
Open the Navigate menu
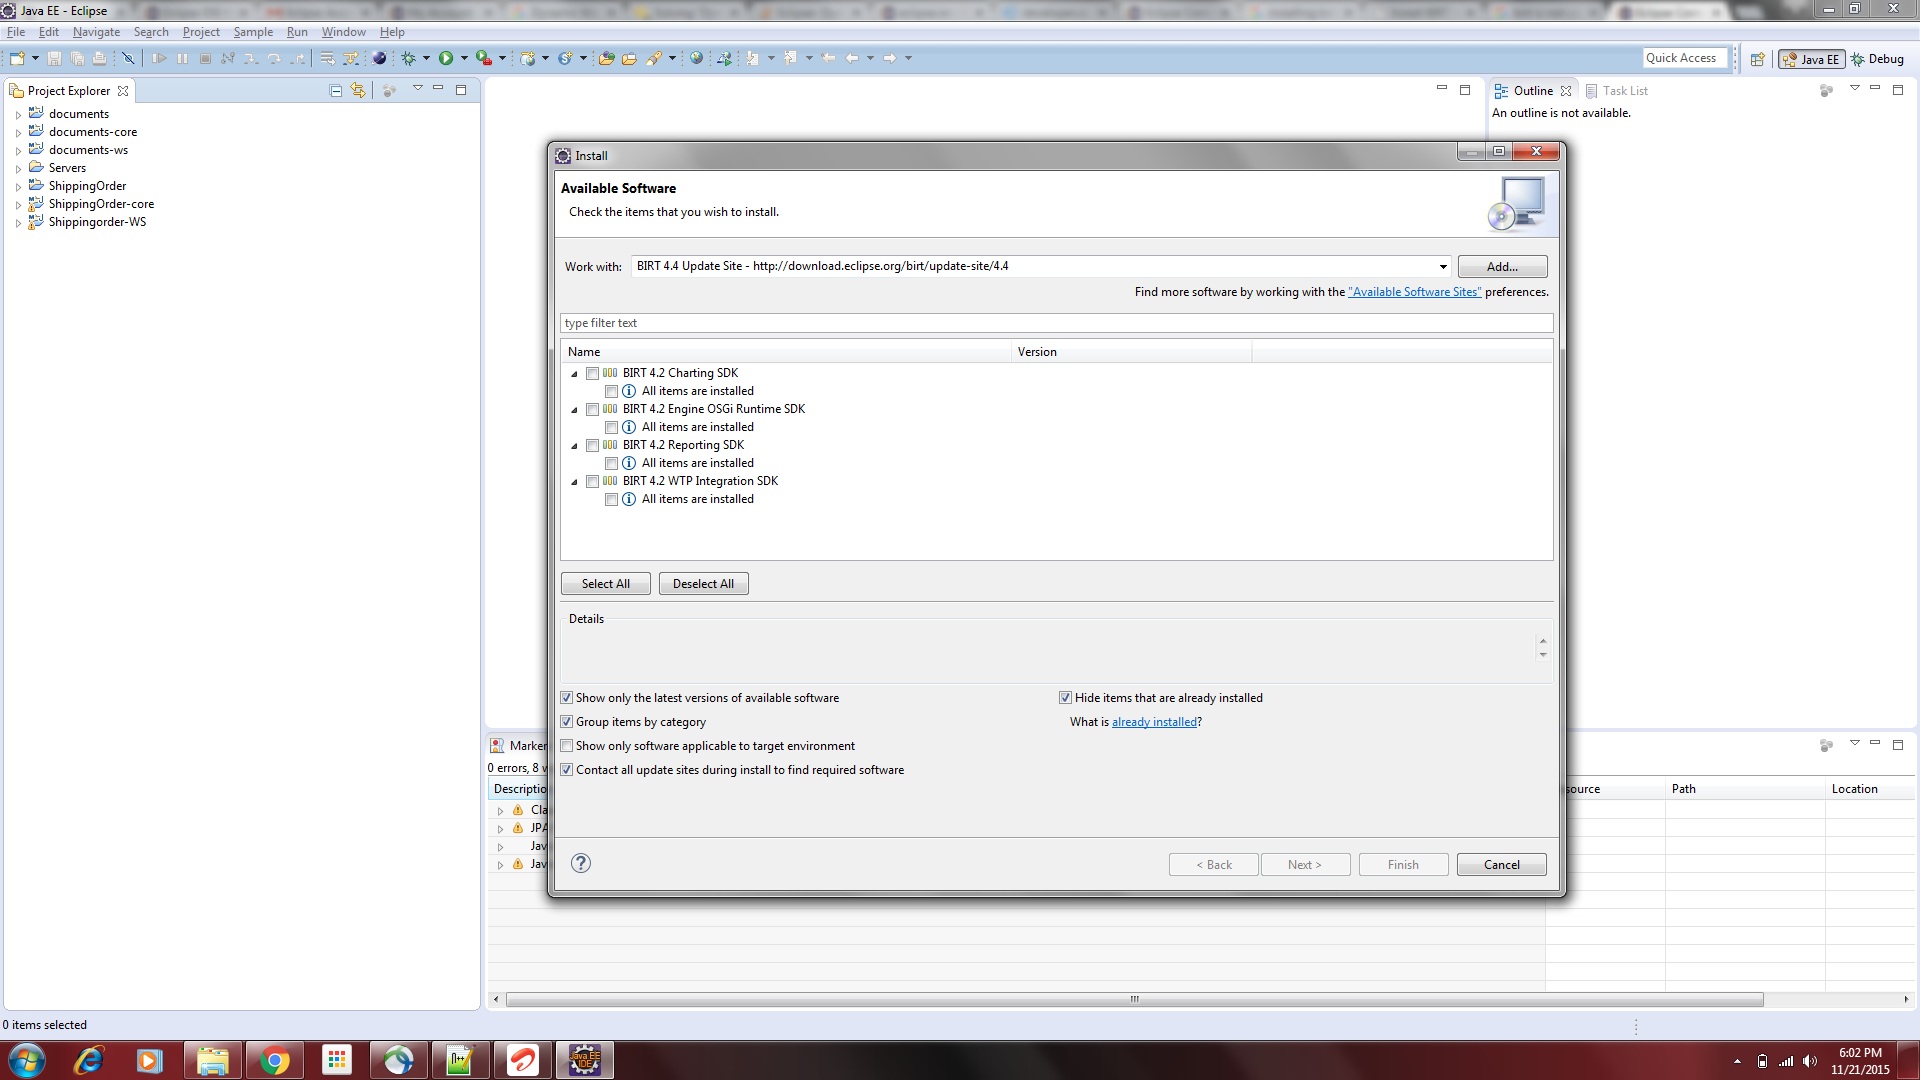96,32
